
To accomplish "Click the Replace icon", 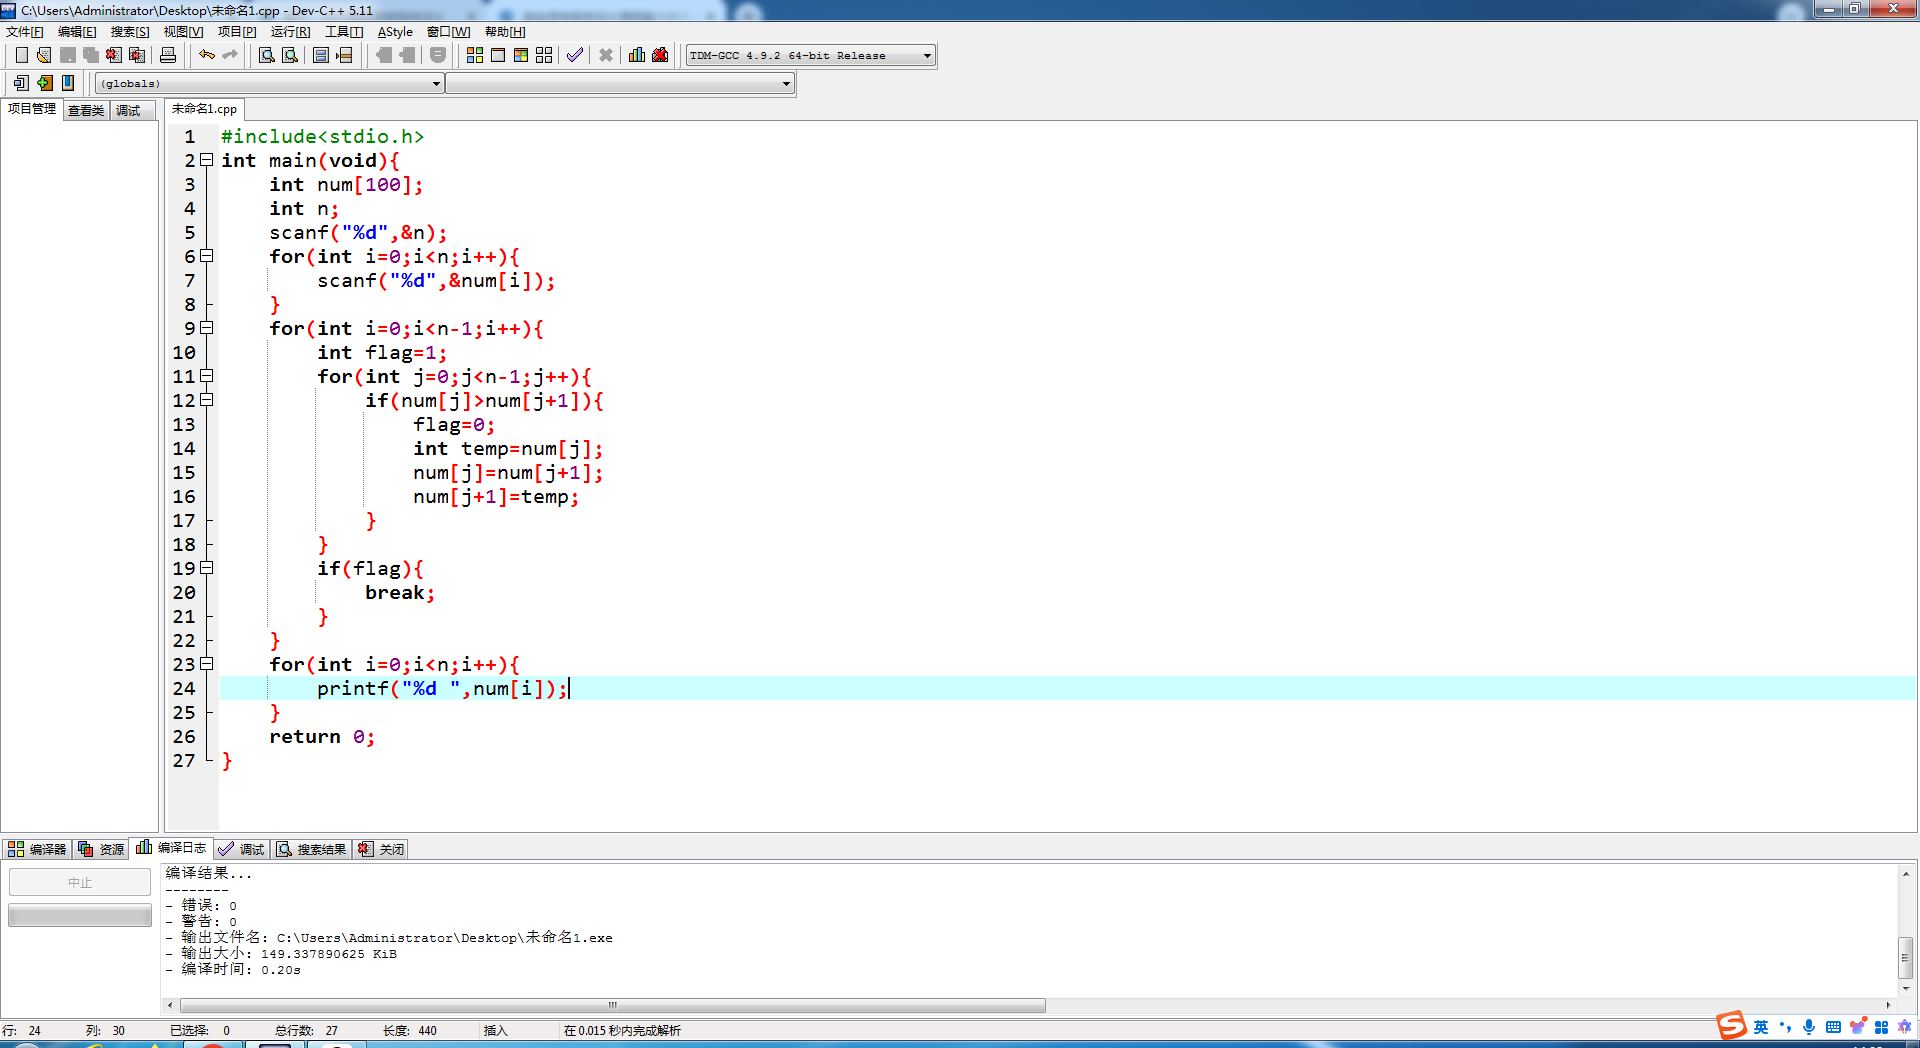I will tap(290, 55).
